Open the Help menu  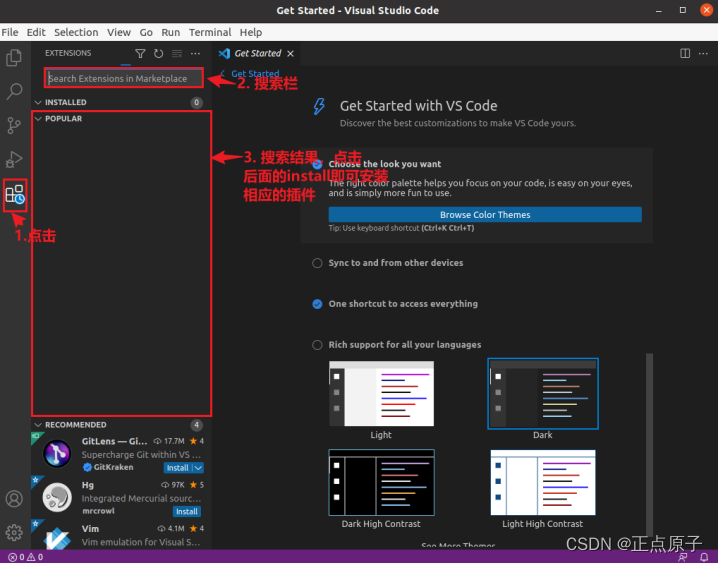(x=251, y=33)
